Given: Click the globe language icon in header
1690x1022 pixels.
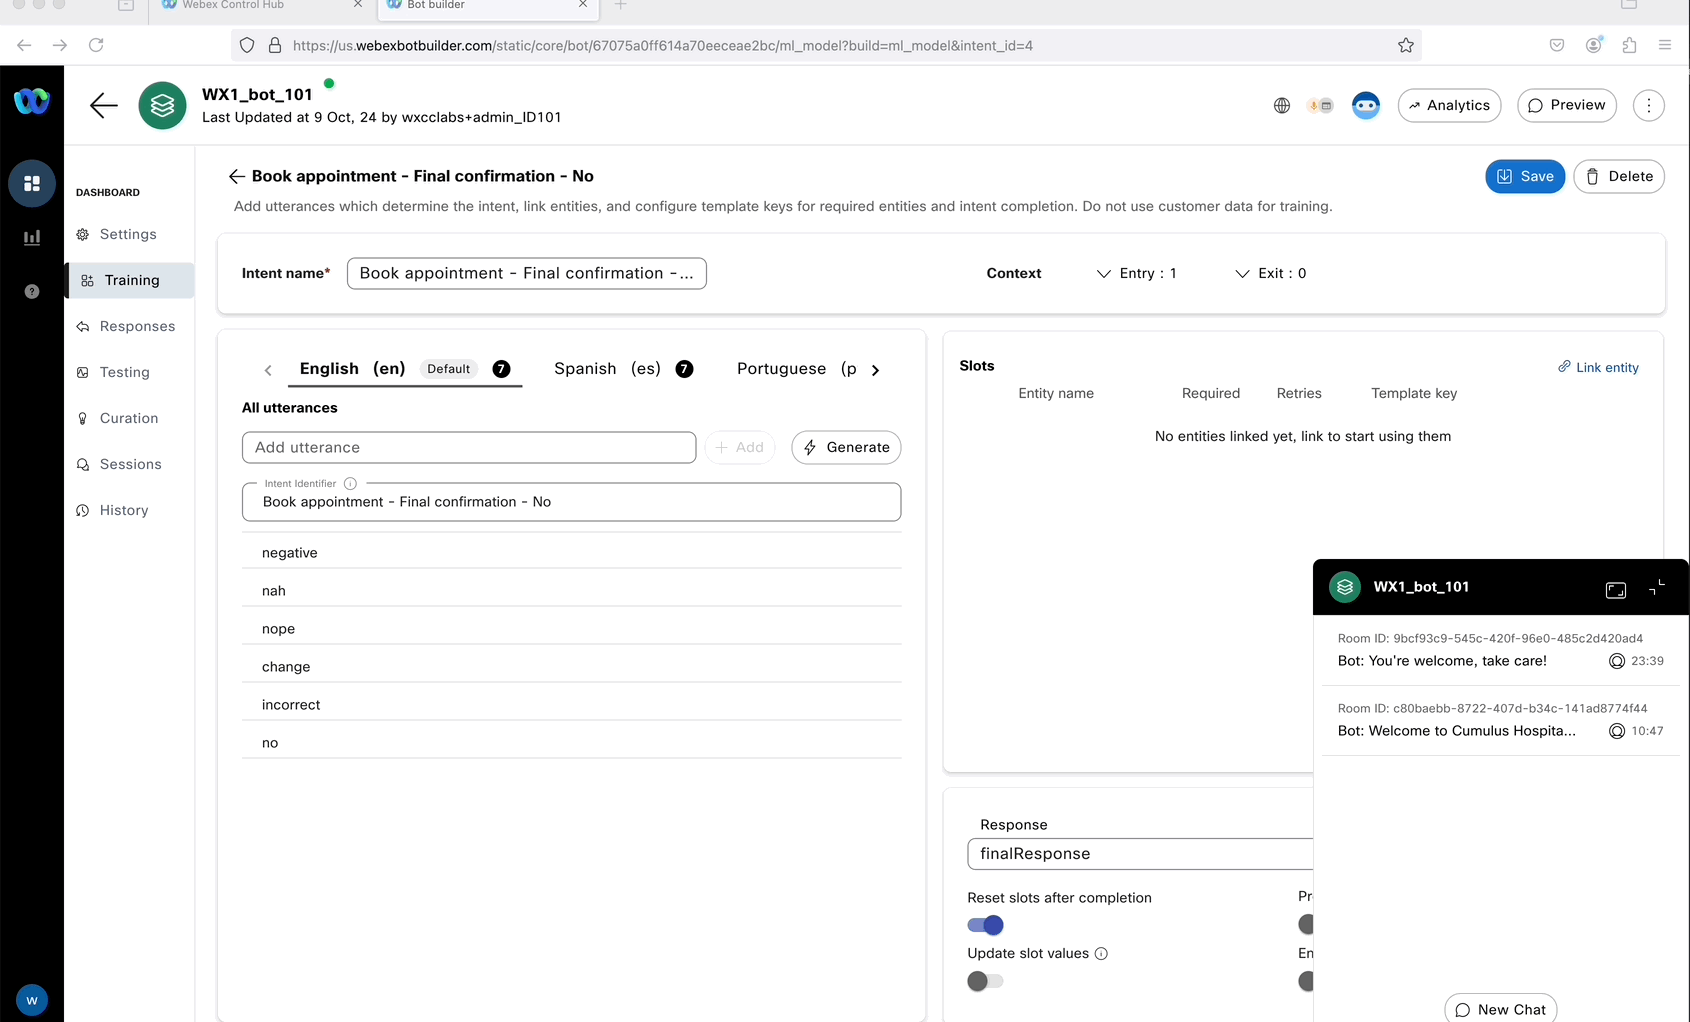Looking at the screenshot, I should click(1282, 106).
